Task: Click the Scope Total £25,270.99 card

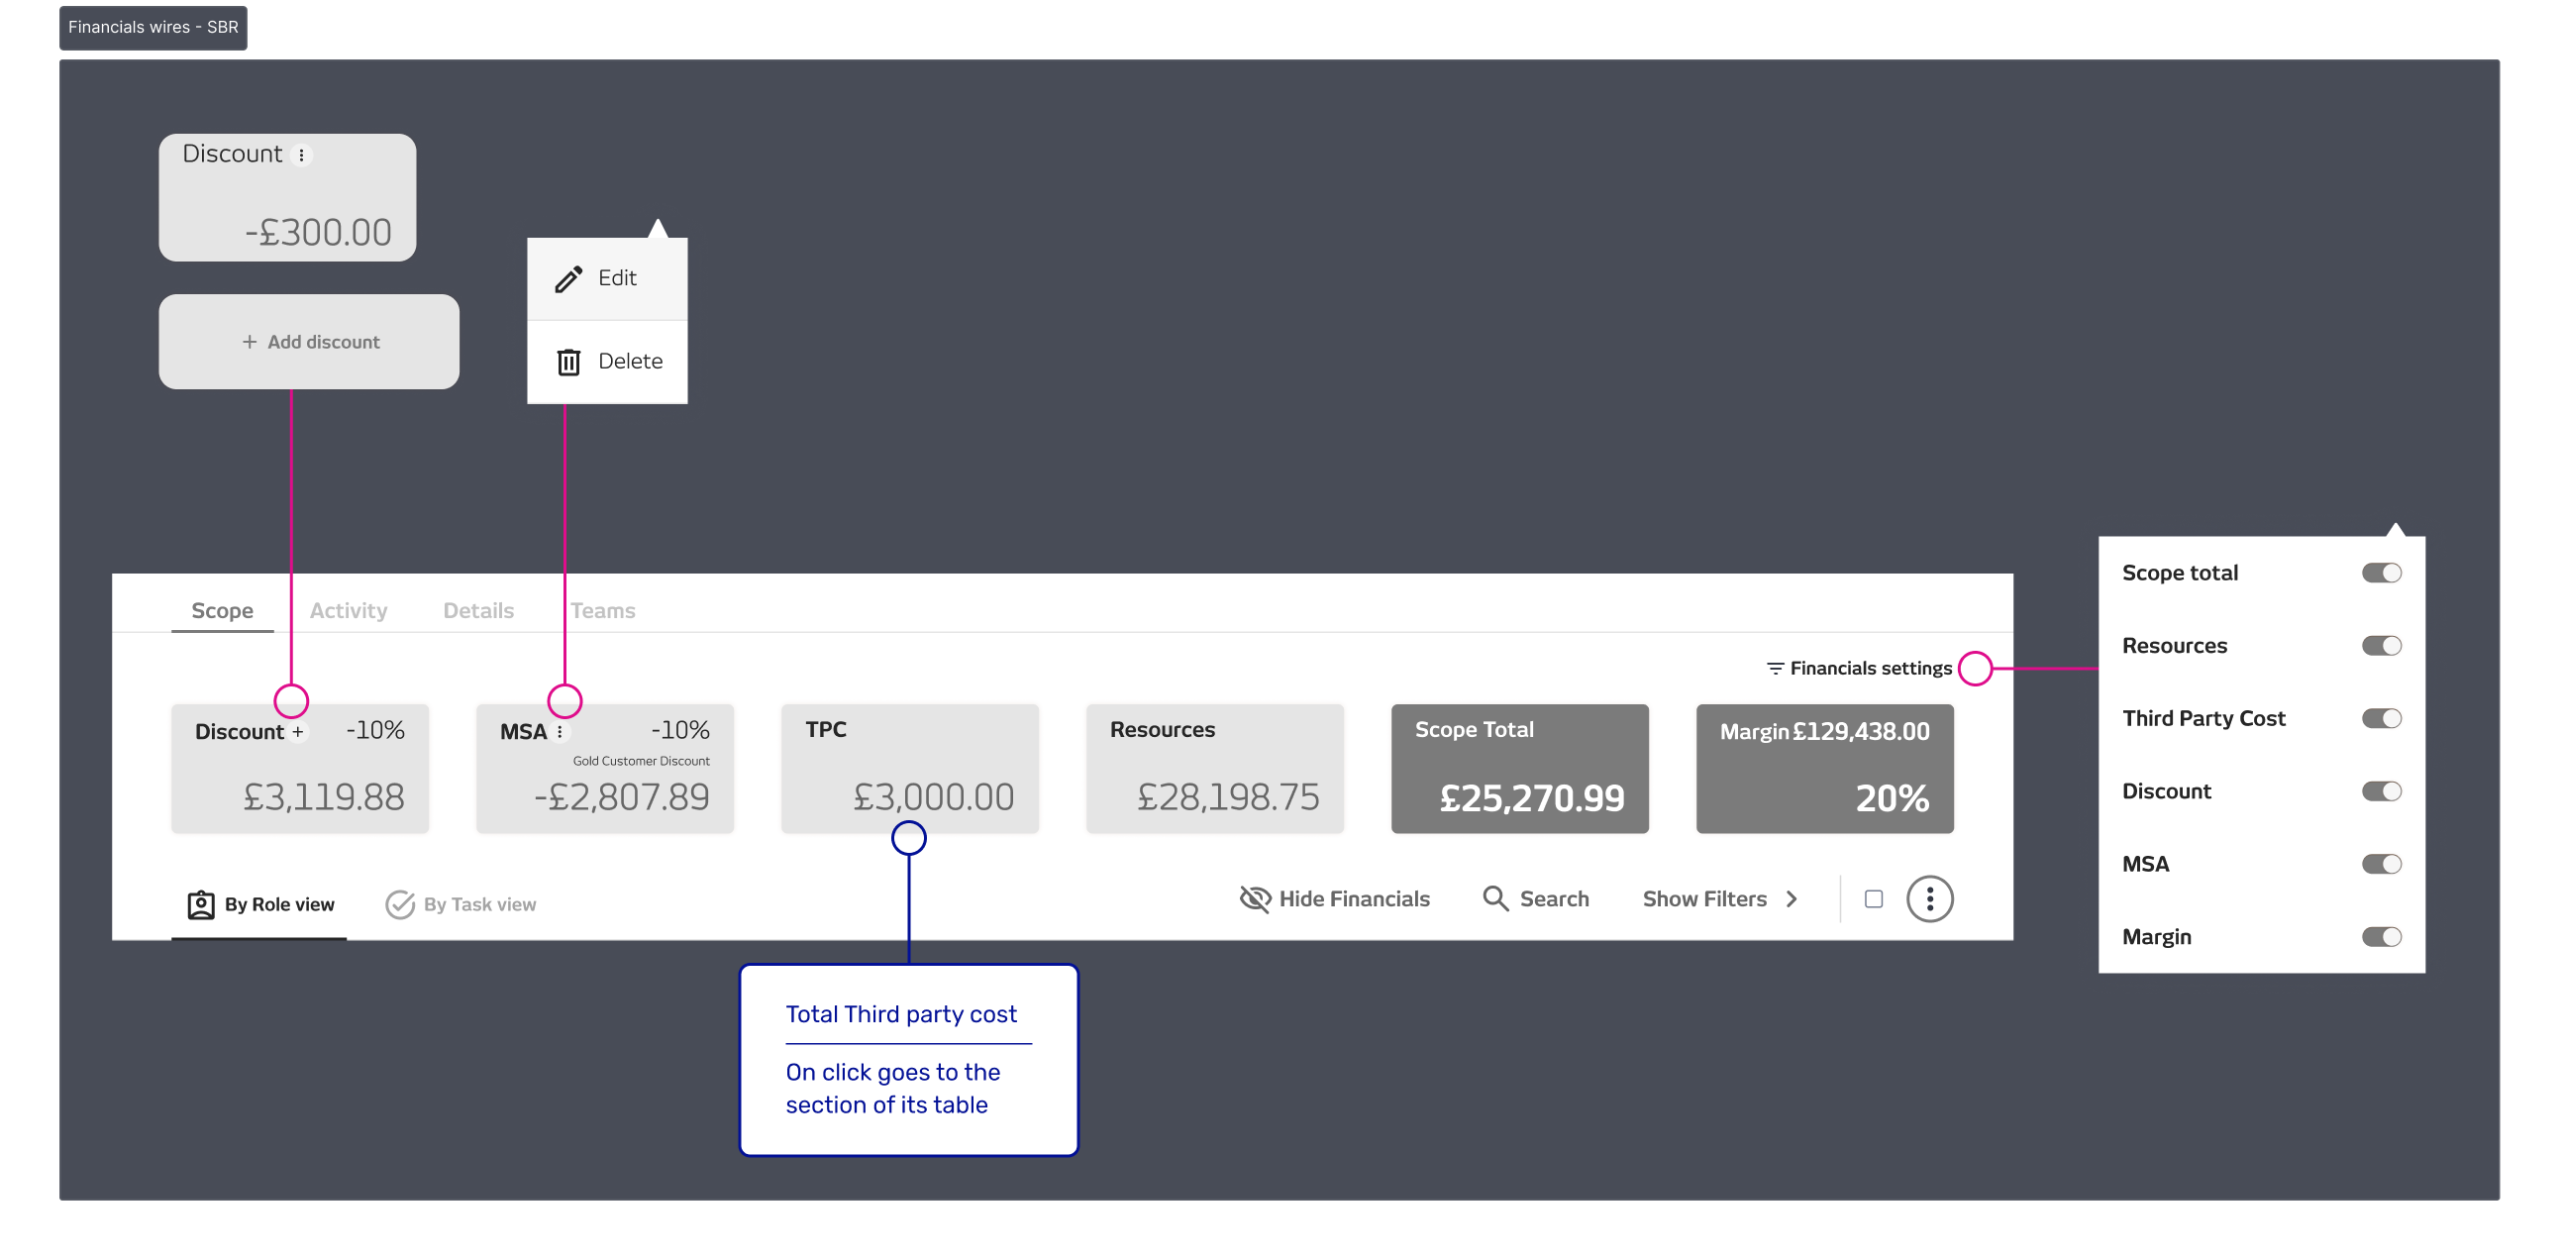Action: pyautogui.click(x=1520, y=769)
